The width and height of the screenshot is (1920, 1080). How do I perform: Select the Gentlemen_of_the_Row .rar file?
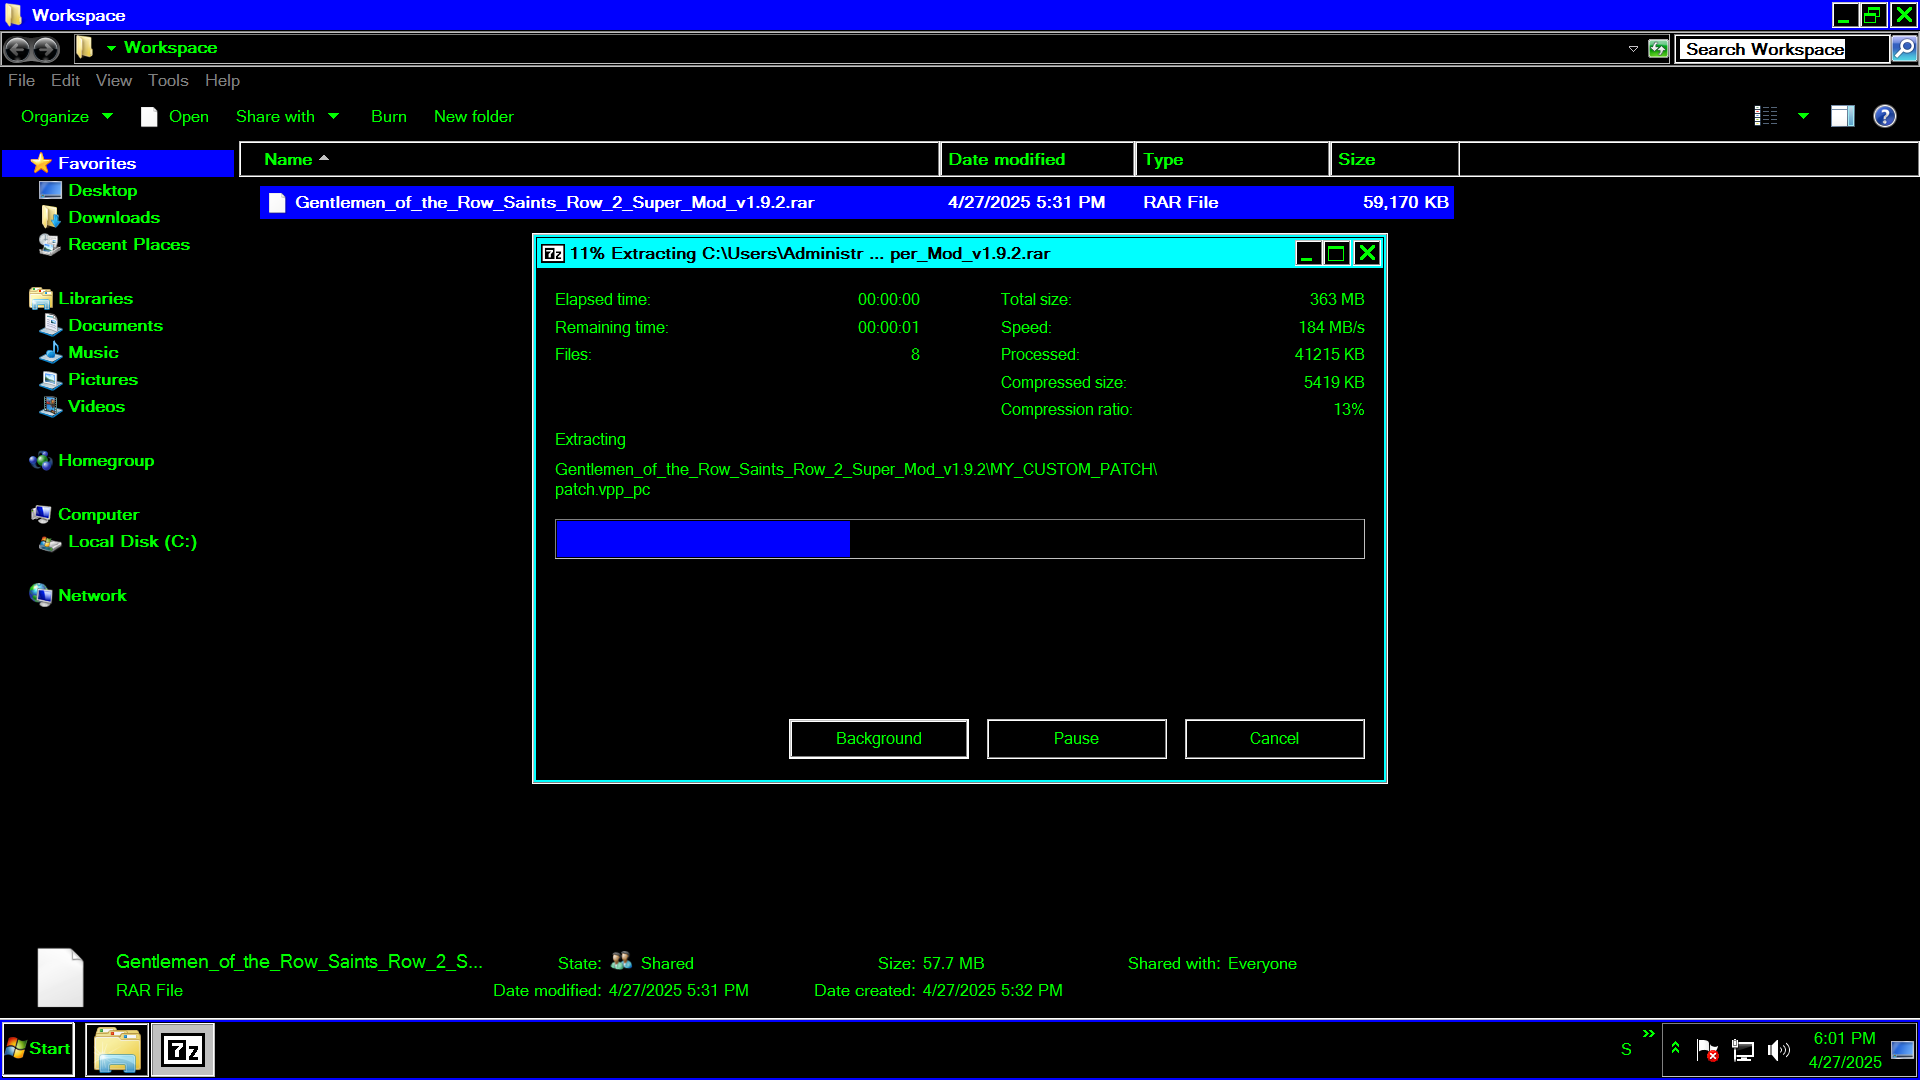pos(856,202)
